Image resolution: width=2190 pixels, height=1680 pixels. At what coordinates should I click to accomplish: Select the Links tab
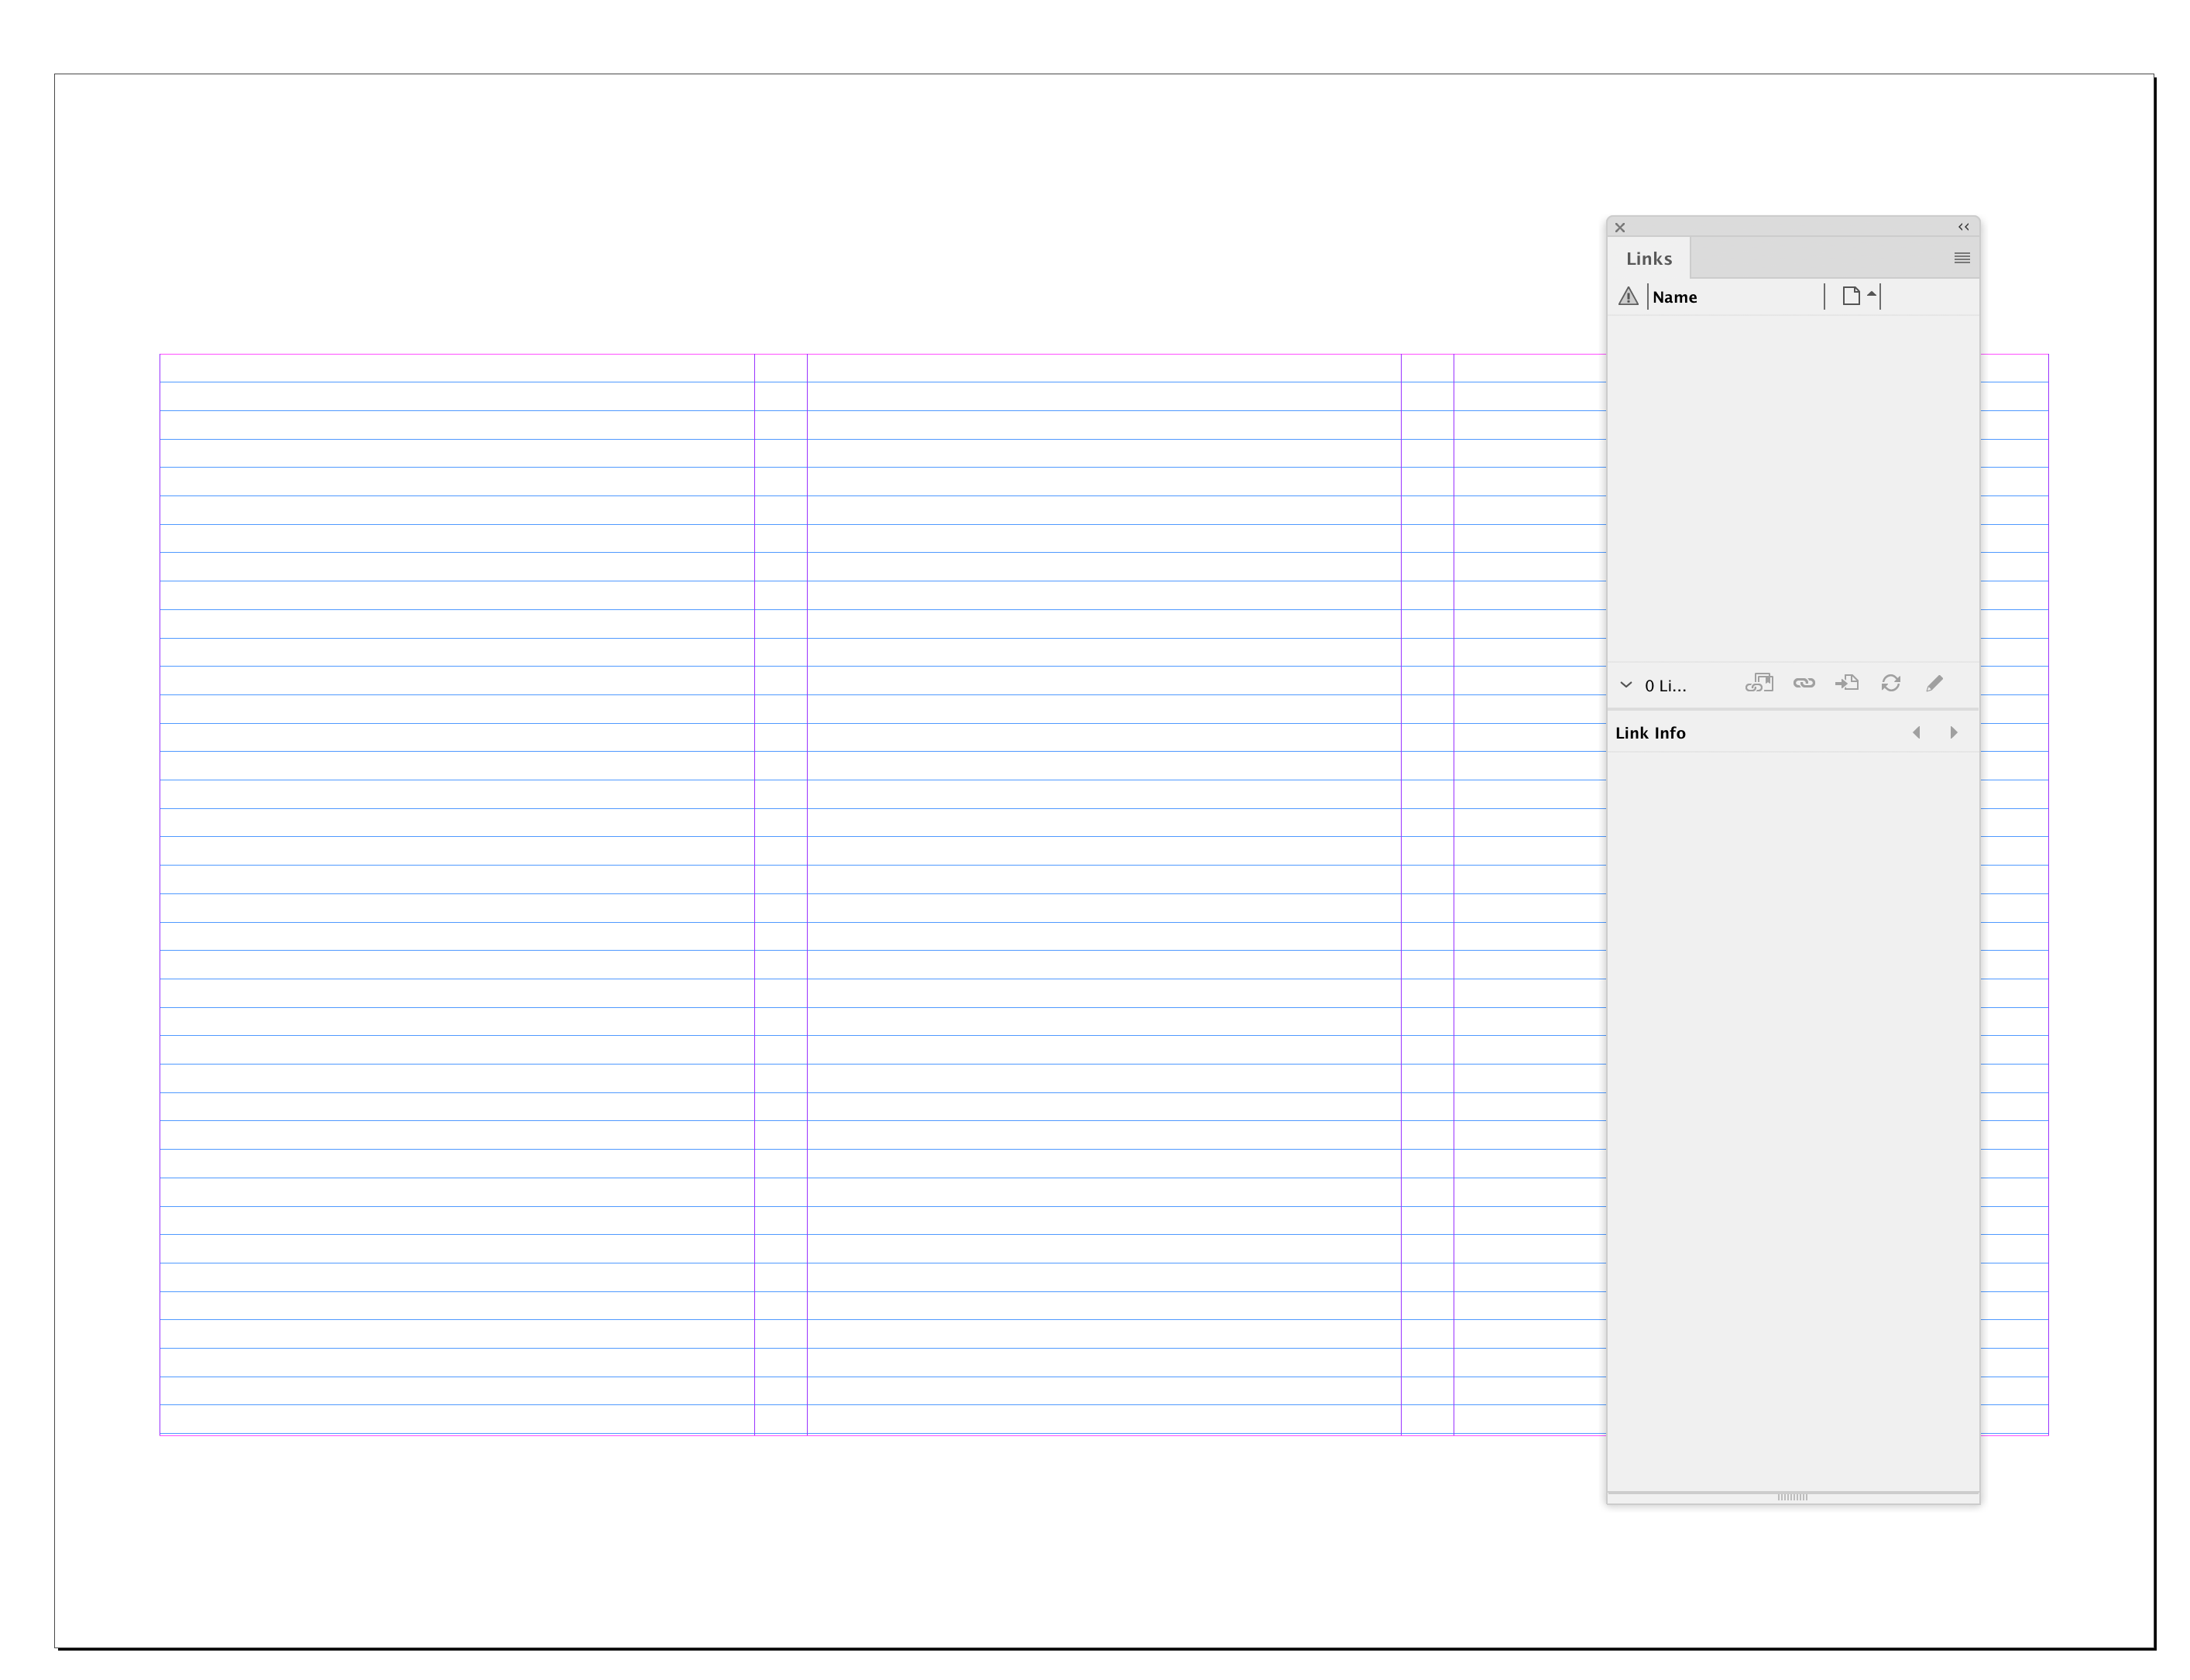[x=1648, y=259]
